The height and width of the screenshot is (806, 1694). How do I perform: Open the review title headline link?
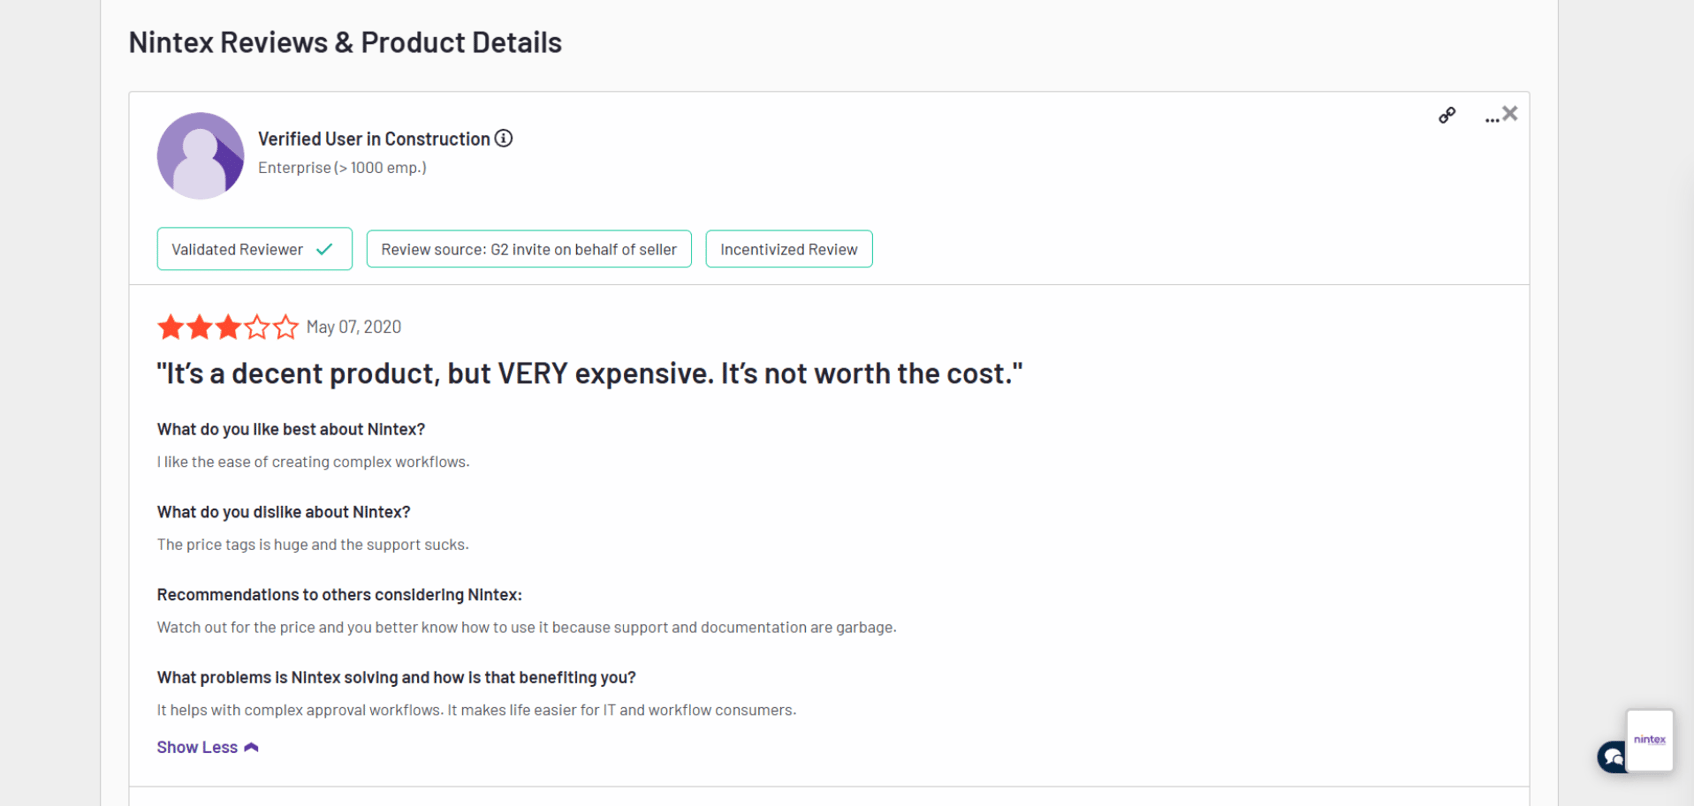588,372
